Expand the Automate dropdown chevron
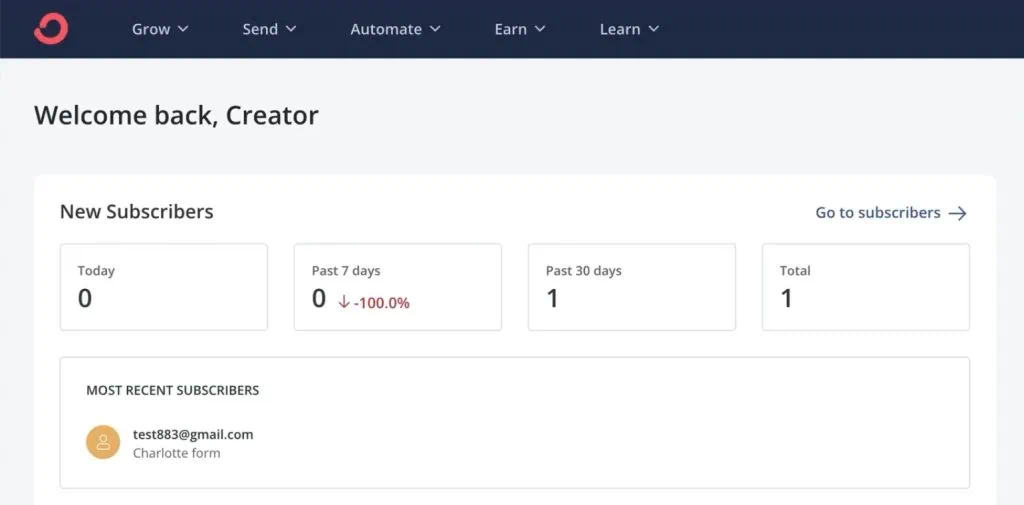The width and height of the screenshot is (1024, 505). [x=435, y=29]
